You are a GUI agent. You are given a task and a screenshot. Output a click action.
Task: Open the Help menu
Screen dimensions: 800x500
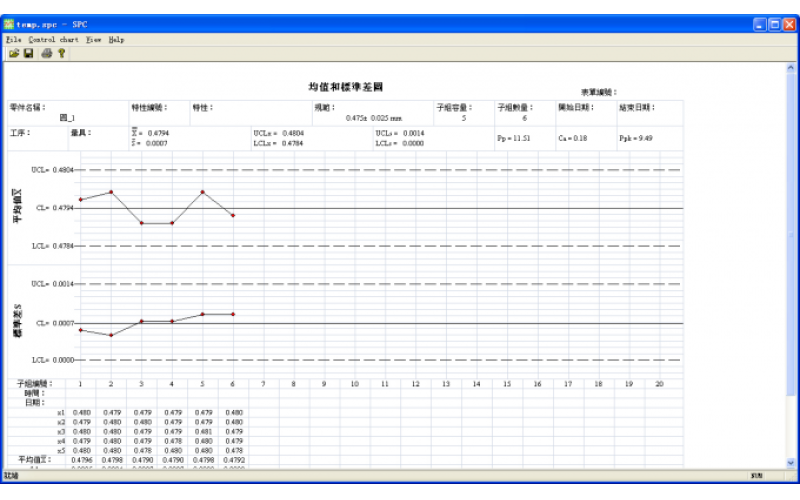coord(116,39)
